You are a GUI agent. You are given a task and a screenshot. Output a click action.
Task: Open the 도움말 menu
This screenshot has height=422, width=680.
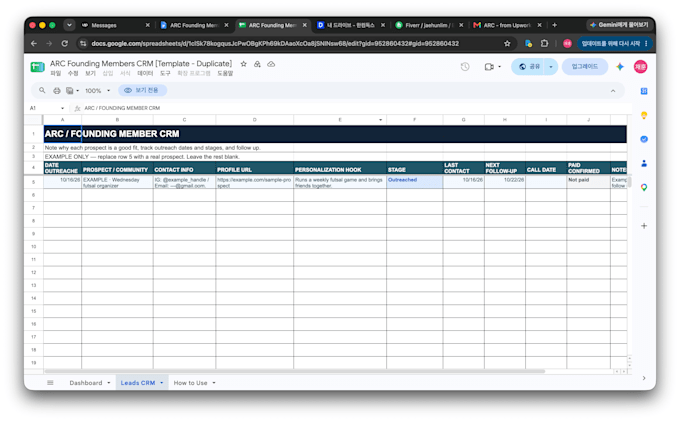[225, 73]
